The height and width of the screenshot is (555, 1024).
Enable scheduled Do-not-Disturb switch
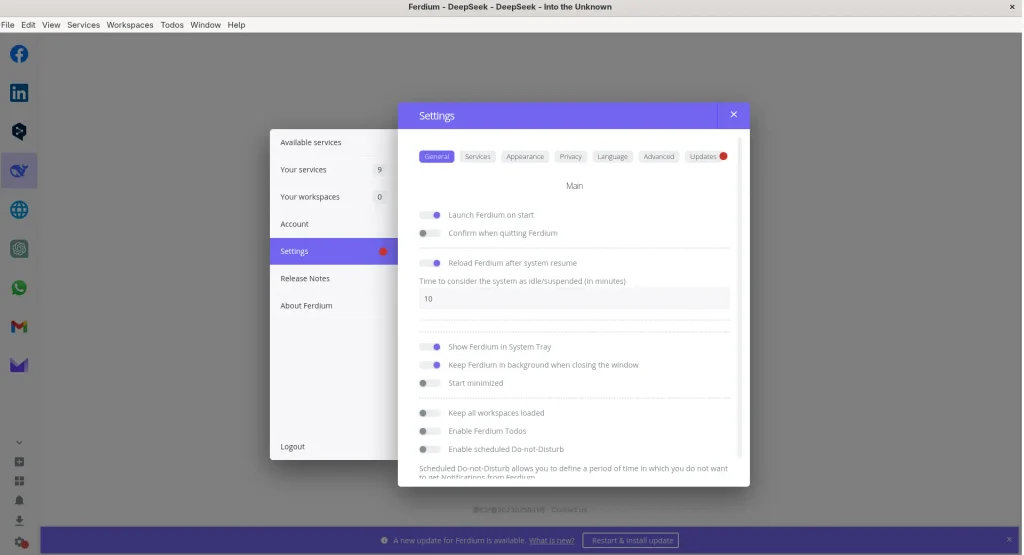click(x=430, y=449)
